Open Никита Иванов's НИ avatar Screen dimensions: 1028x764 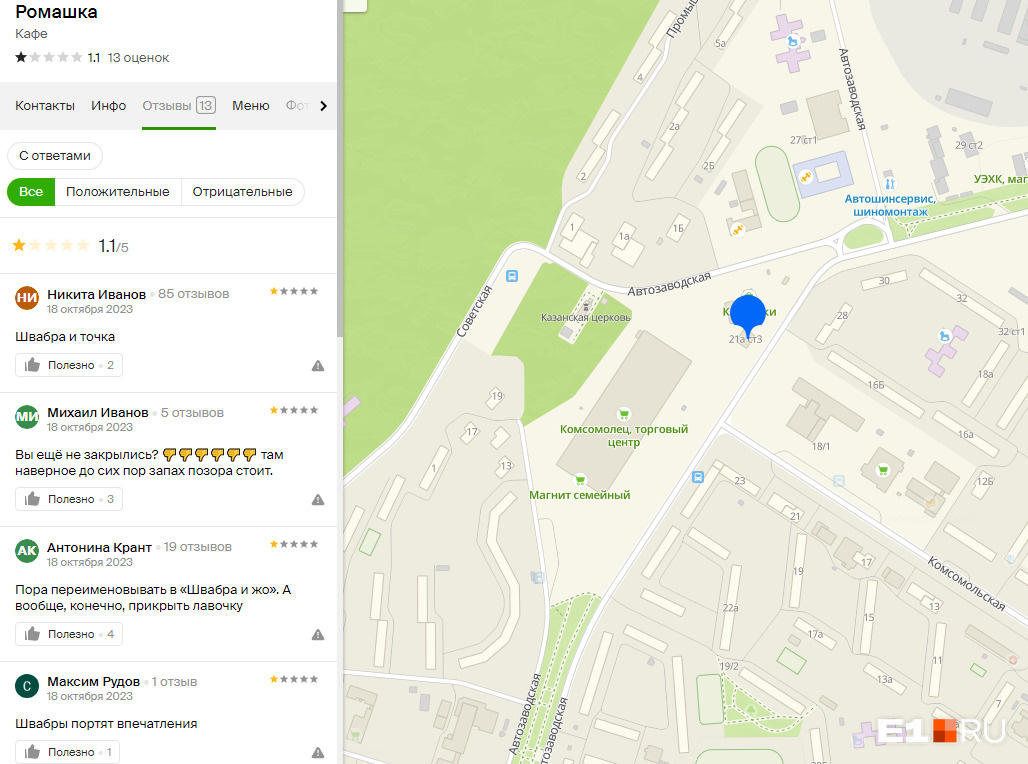(27, 298)
